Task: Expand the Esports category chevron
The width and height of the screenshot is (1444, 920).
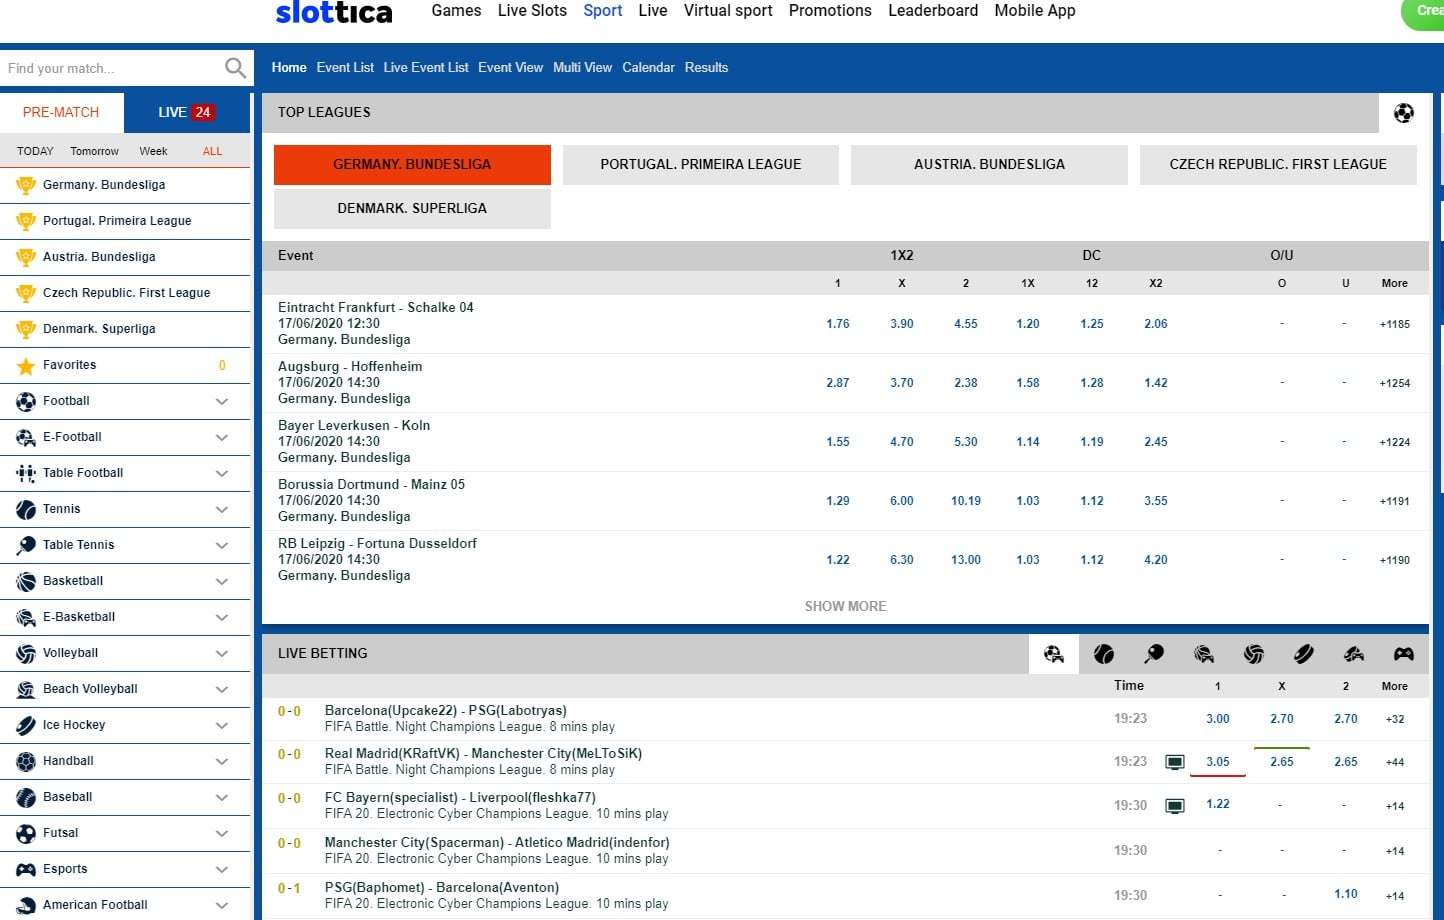Action: 222,870
